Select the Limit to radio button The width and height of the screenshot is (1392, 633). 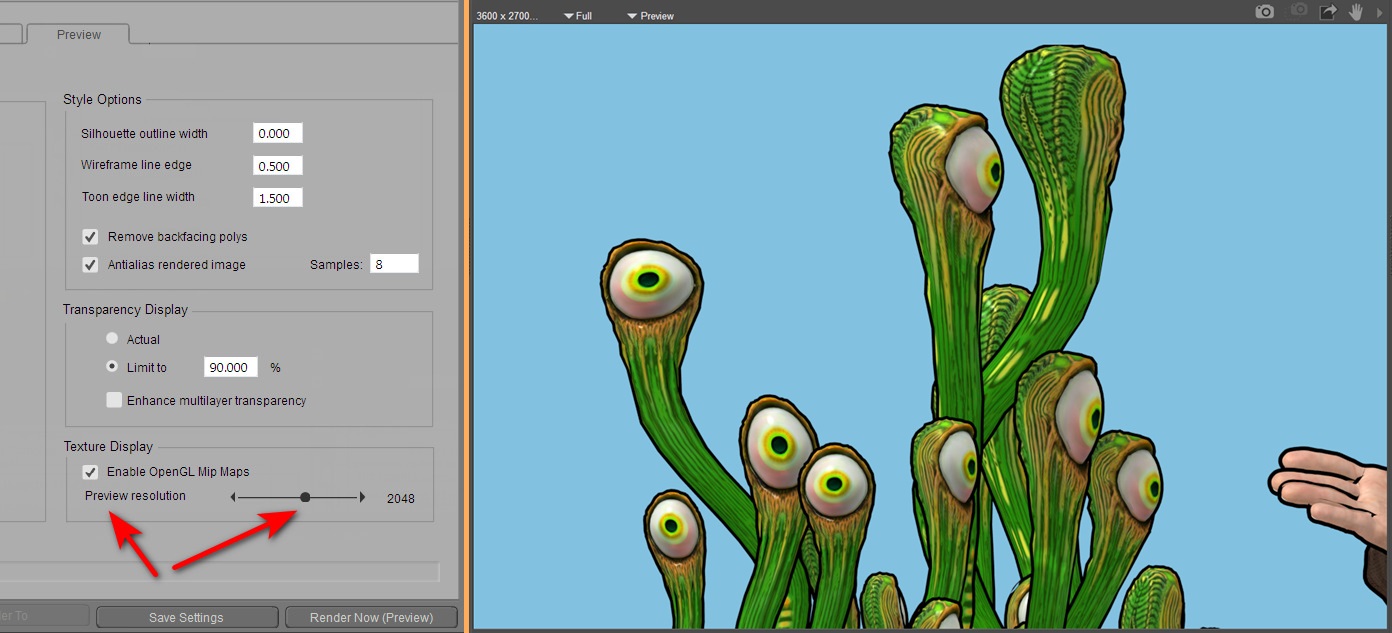112,367
